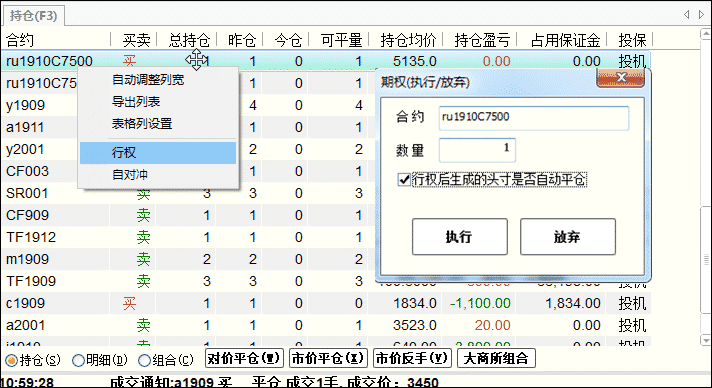Click the 1834.0 average price cell
712x388 pixels.
click(x=415, y=303)
